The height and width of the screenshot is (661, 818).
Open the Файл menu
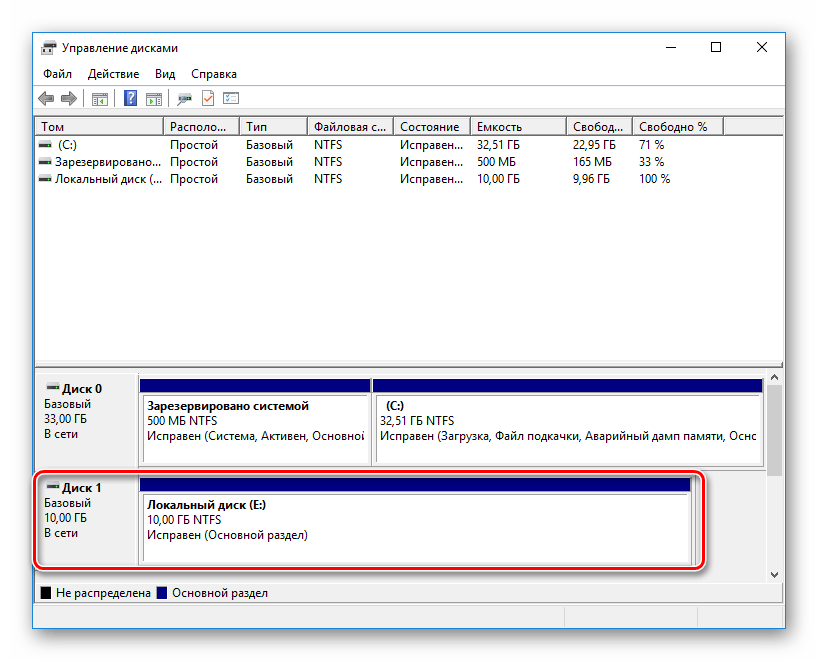pyautogui.click(x=57, y=73)
